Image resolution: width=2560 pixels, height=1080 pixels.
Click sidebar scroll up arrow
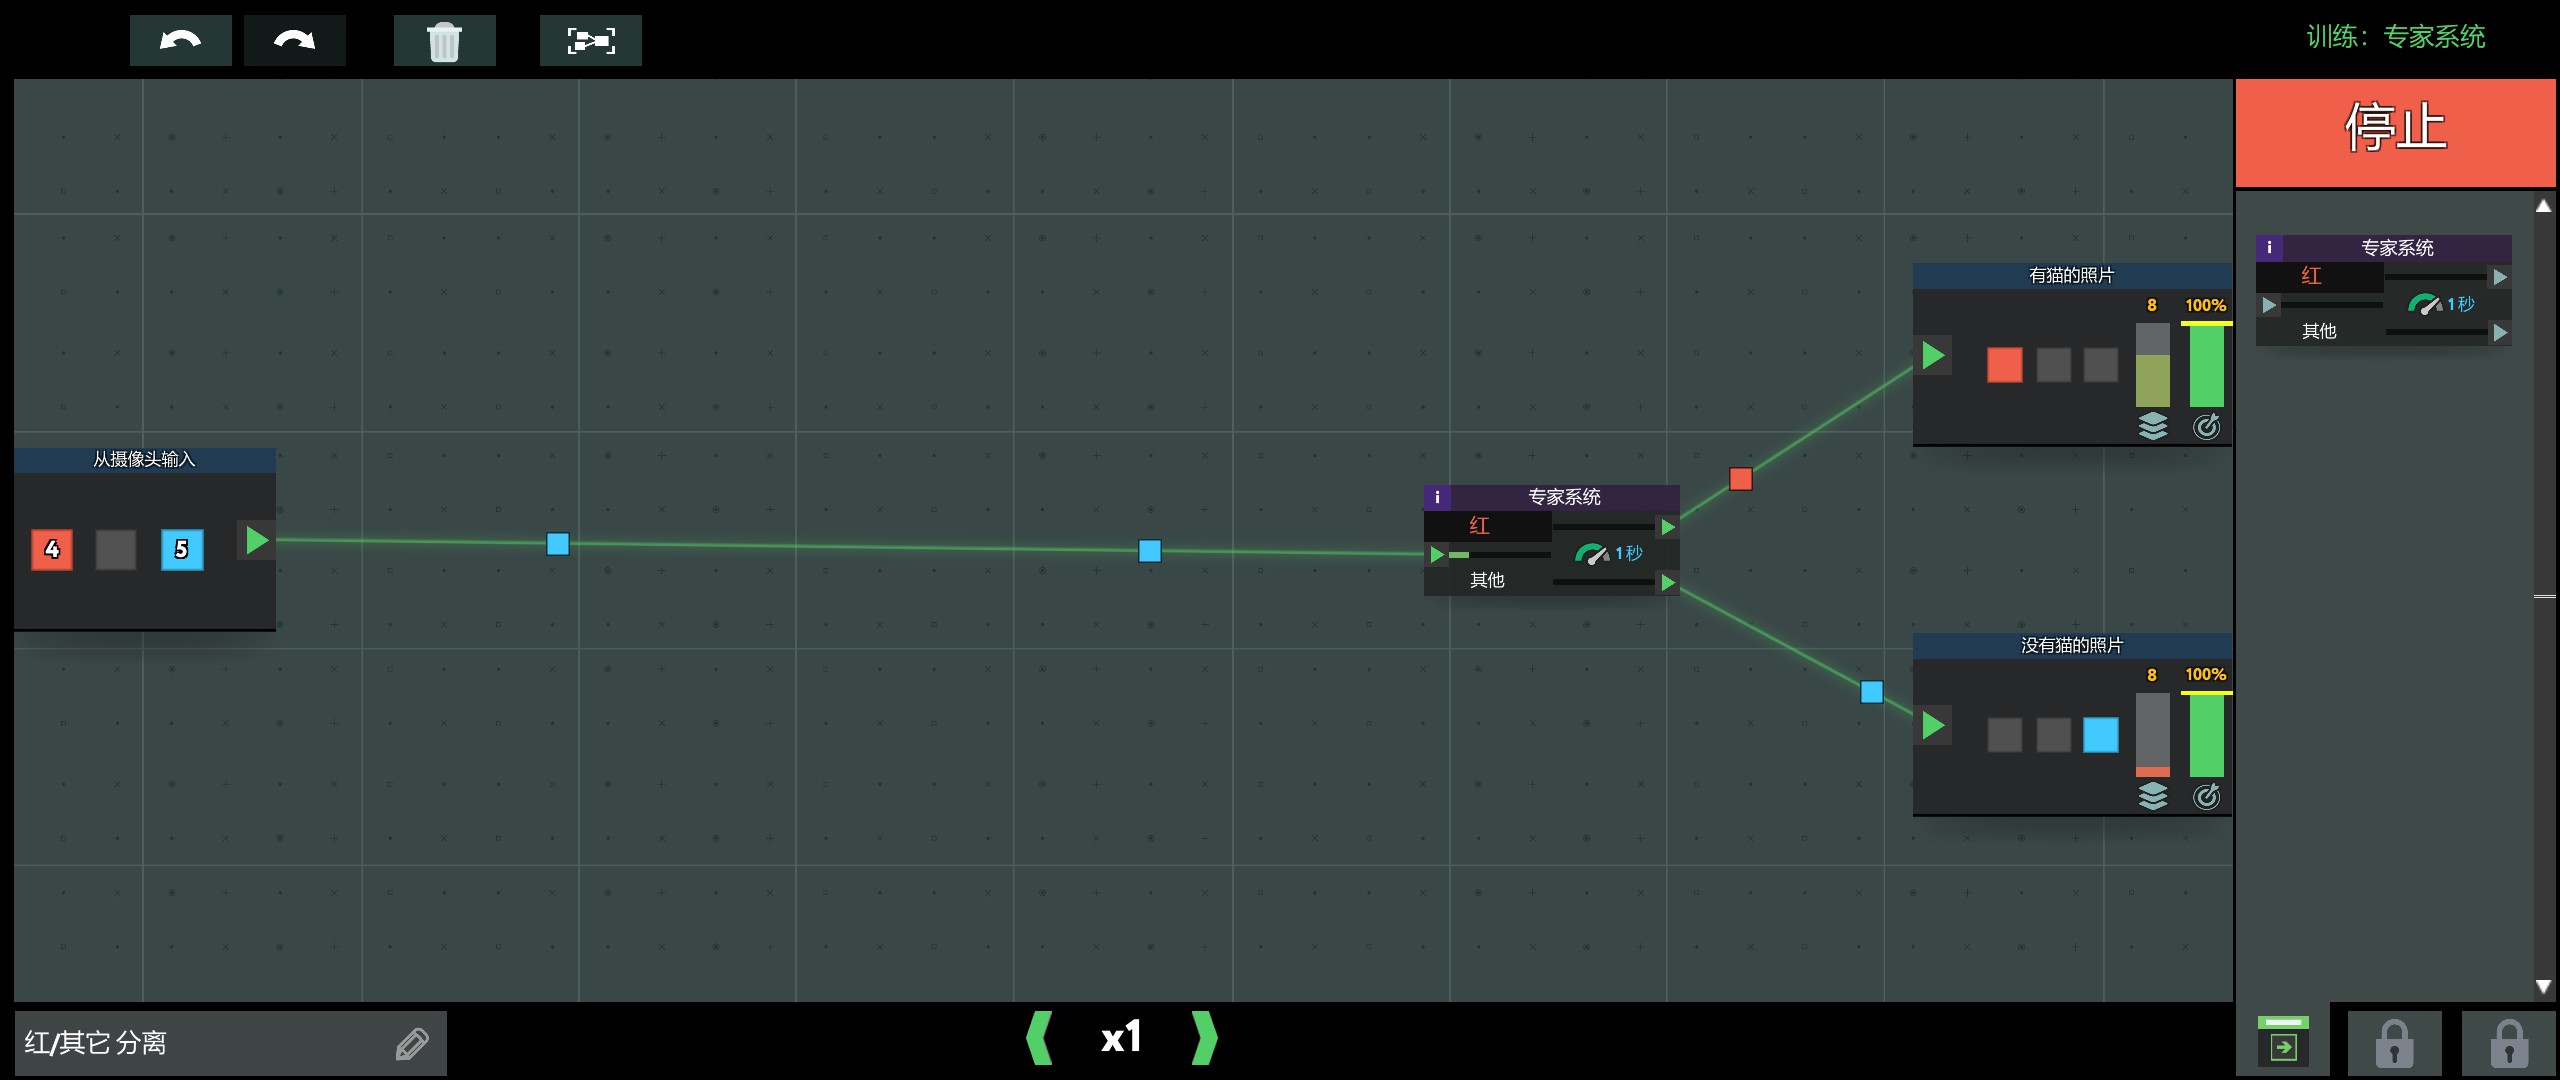pyautogui.click(x=2544, y=205)
